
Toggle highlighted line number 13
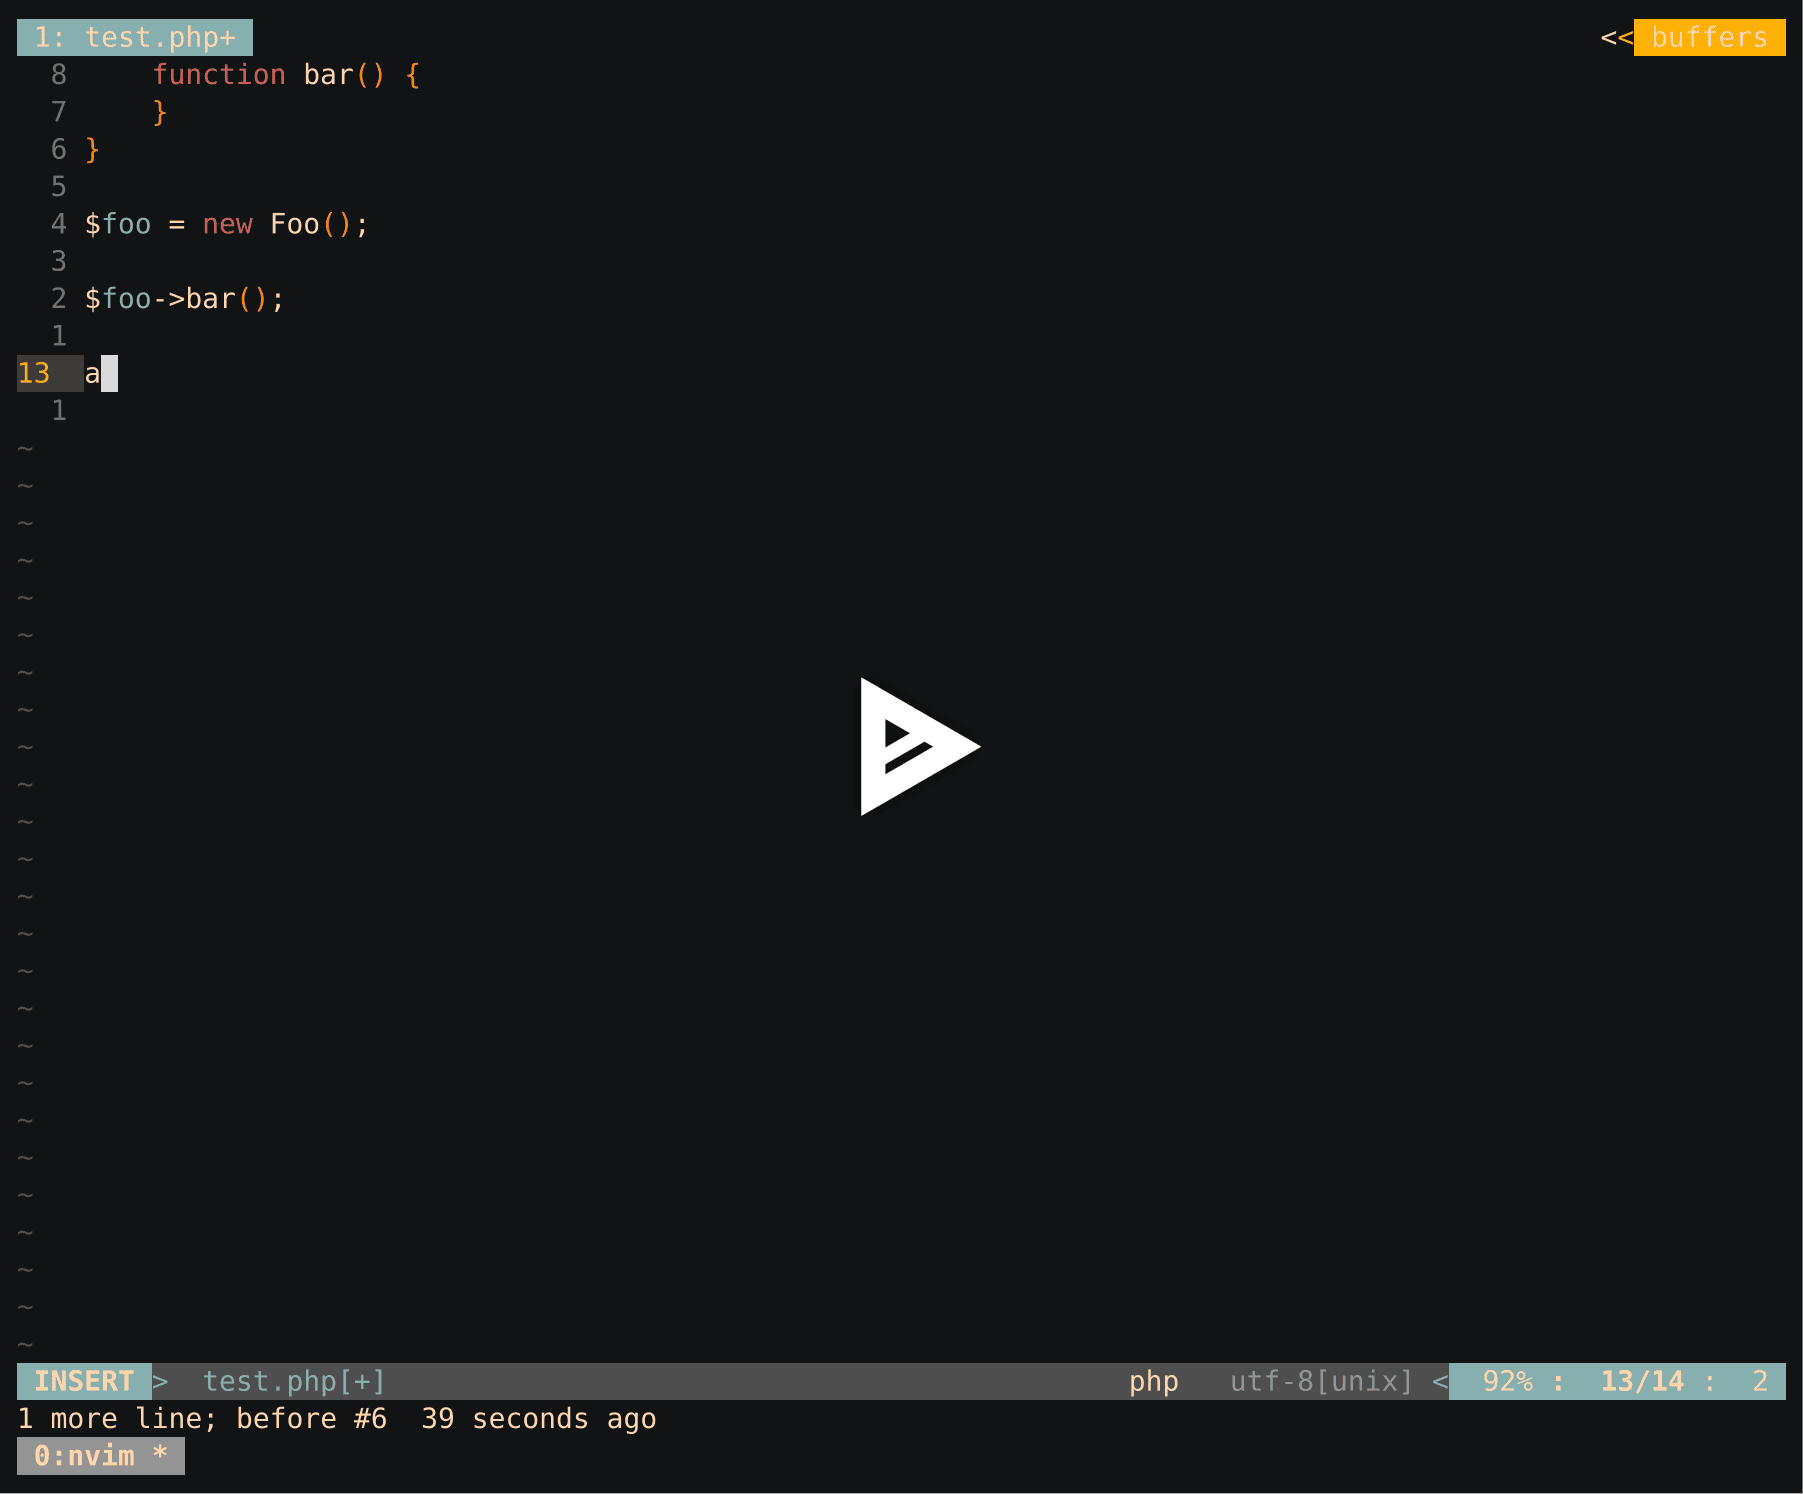(36, 373)
